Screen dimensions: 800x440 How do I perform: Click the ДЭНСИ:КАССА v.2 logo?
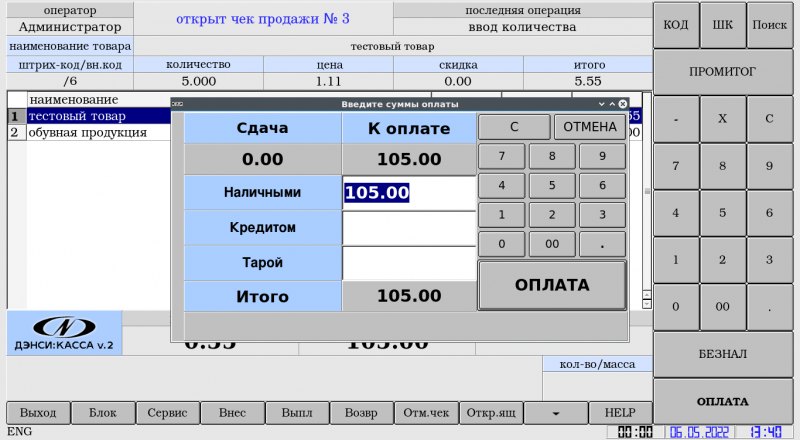64,333
